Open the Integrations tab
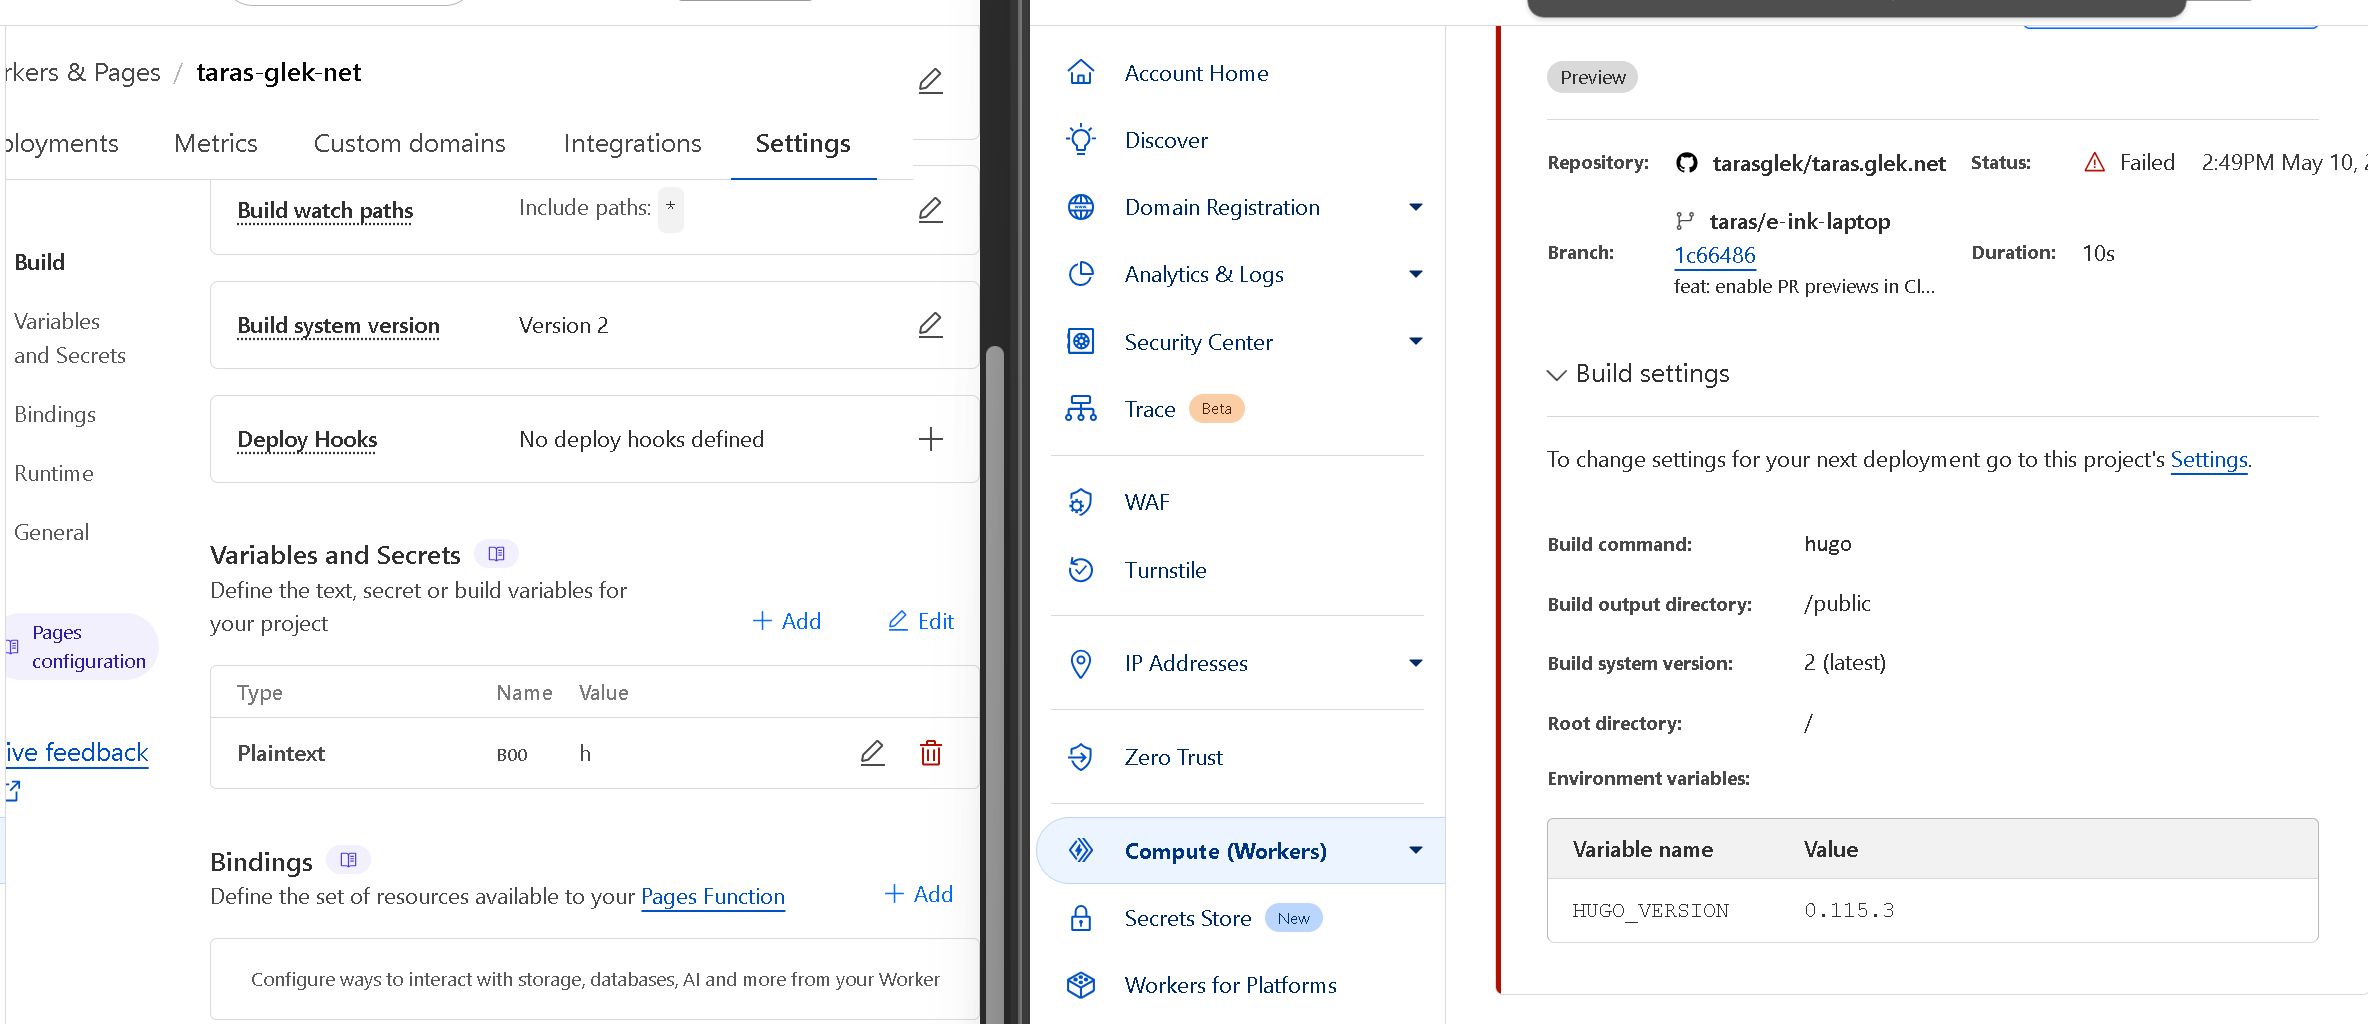 [633, 143]
